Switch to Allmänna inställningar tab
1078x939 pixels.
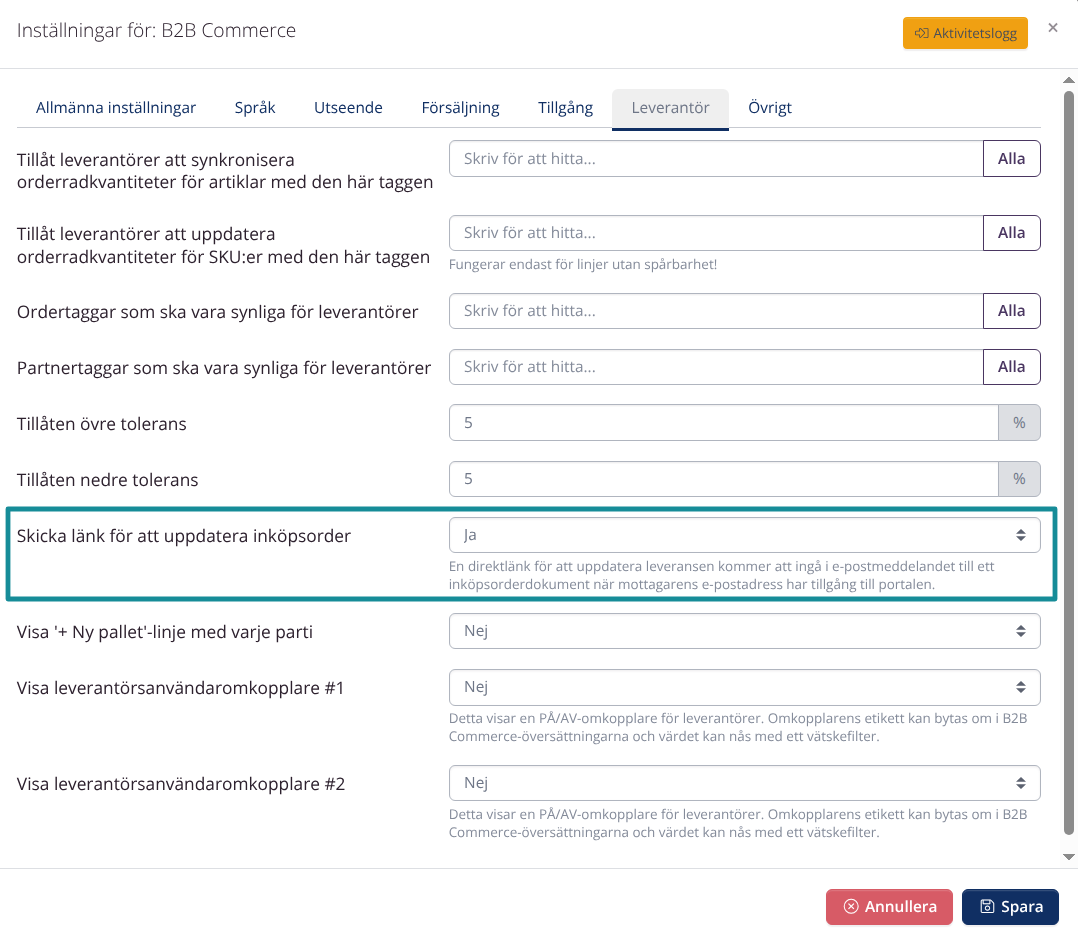point(116,108)
